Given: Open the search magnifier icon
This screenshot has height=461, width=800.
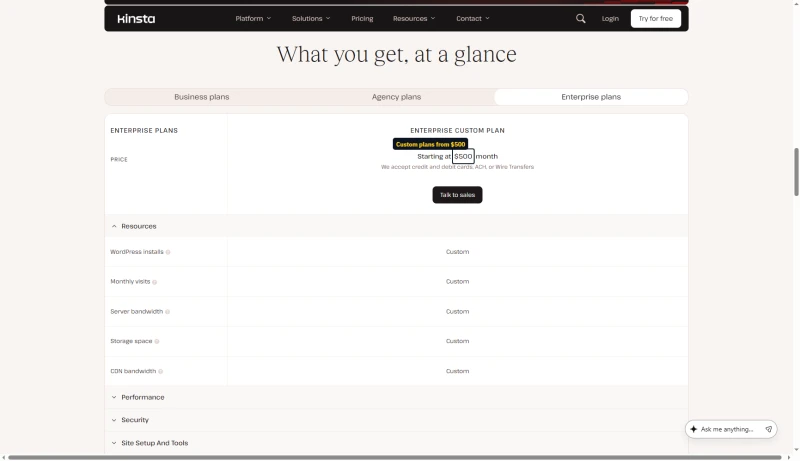Looking at the screenshot, I should (x=581, y=18).
